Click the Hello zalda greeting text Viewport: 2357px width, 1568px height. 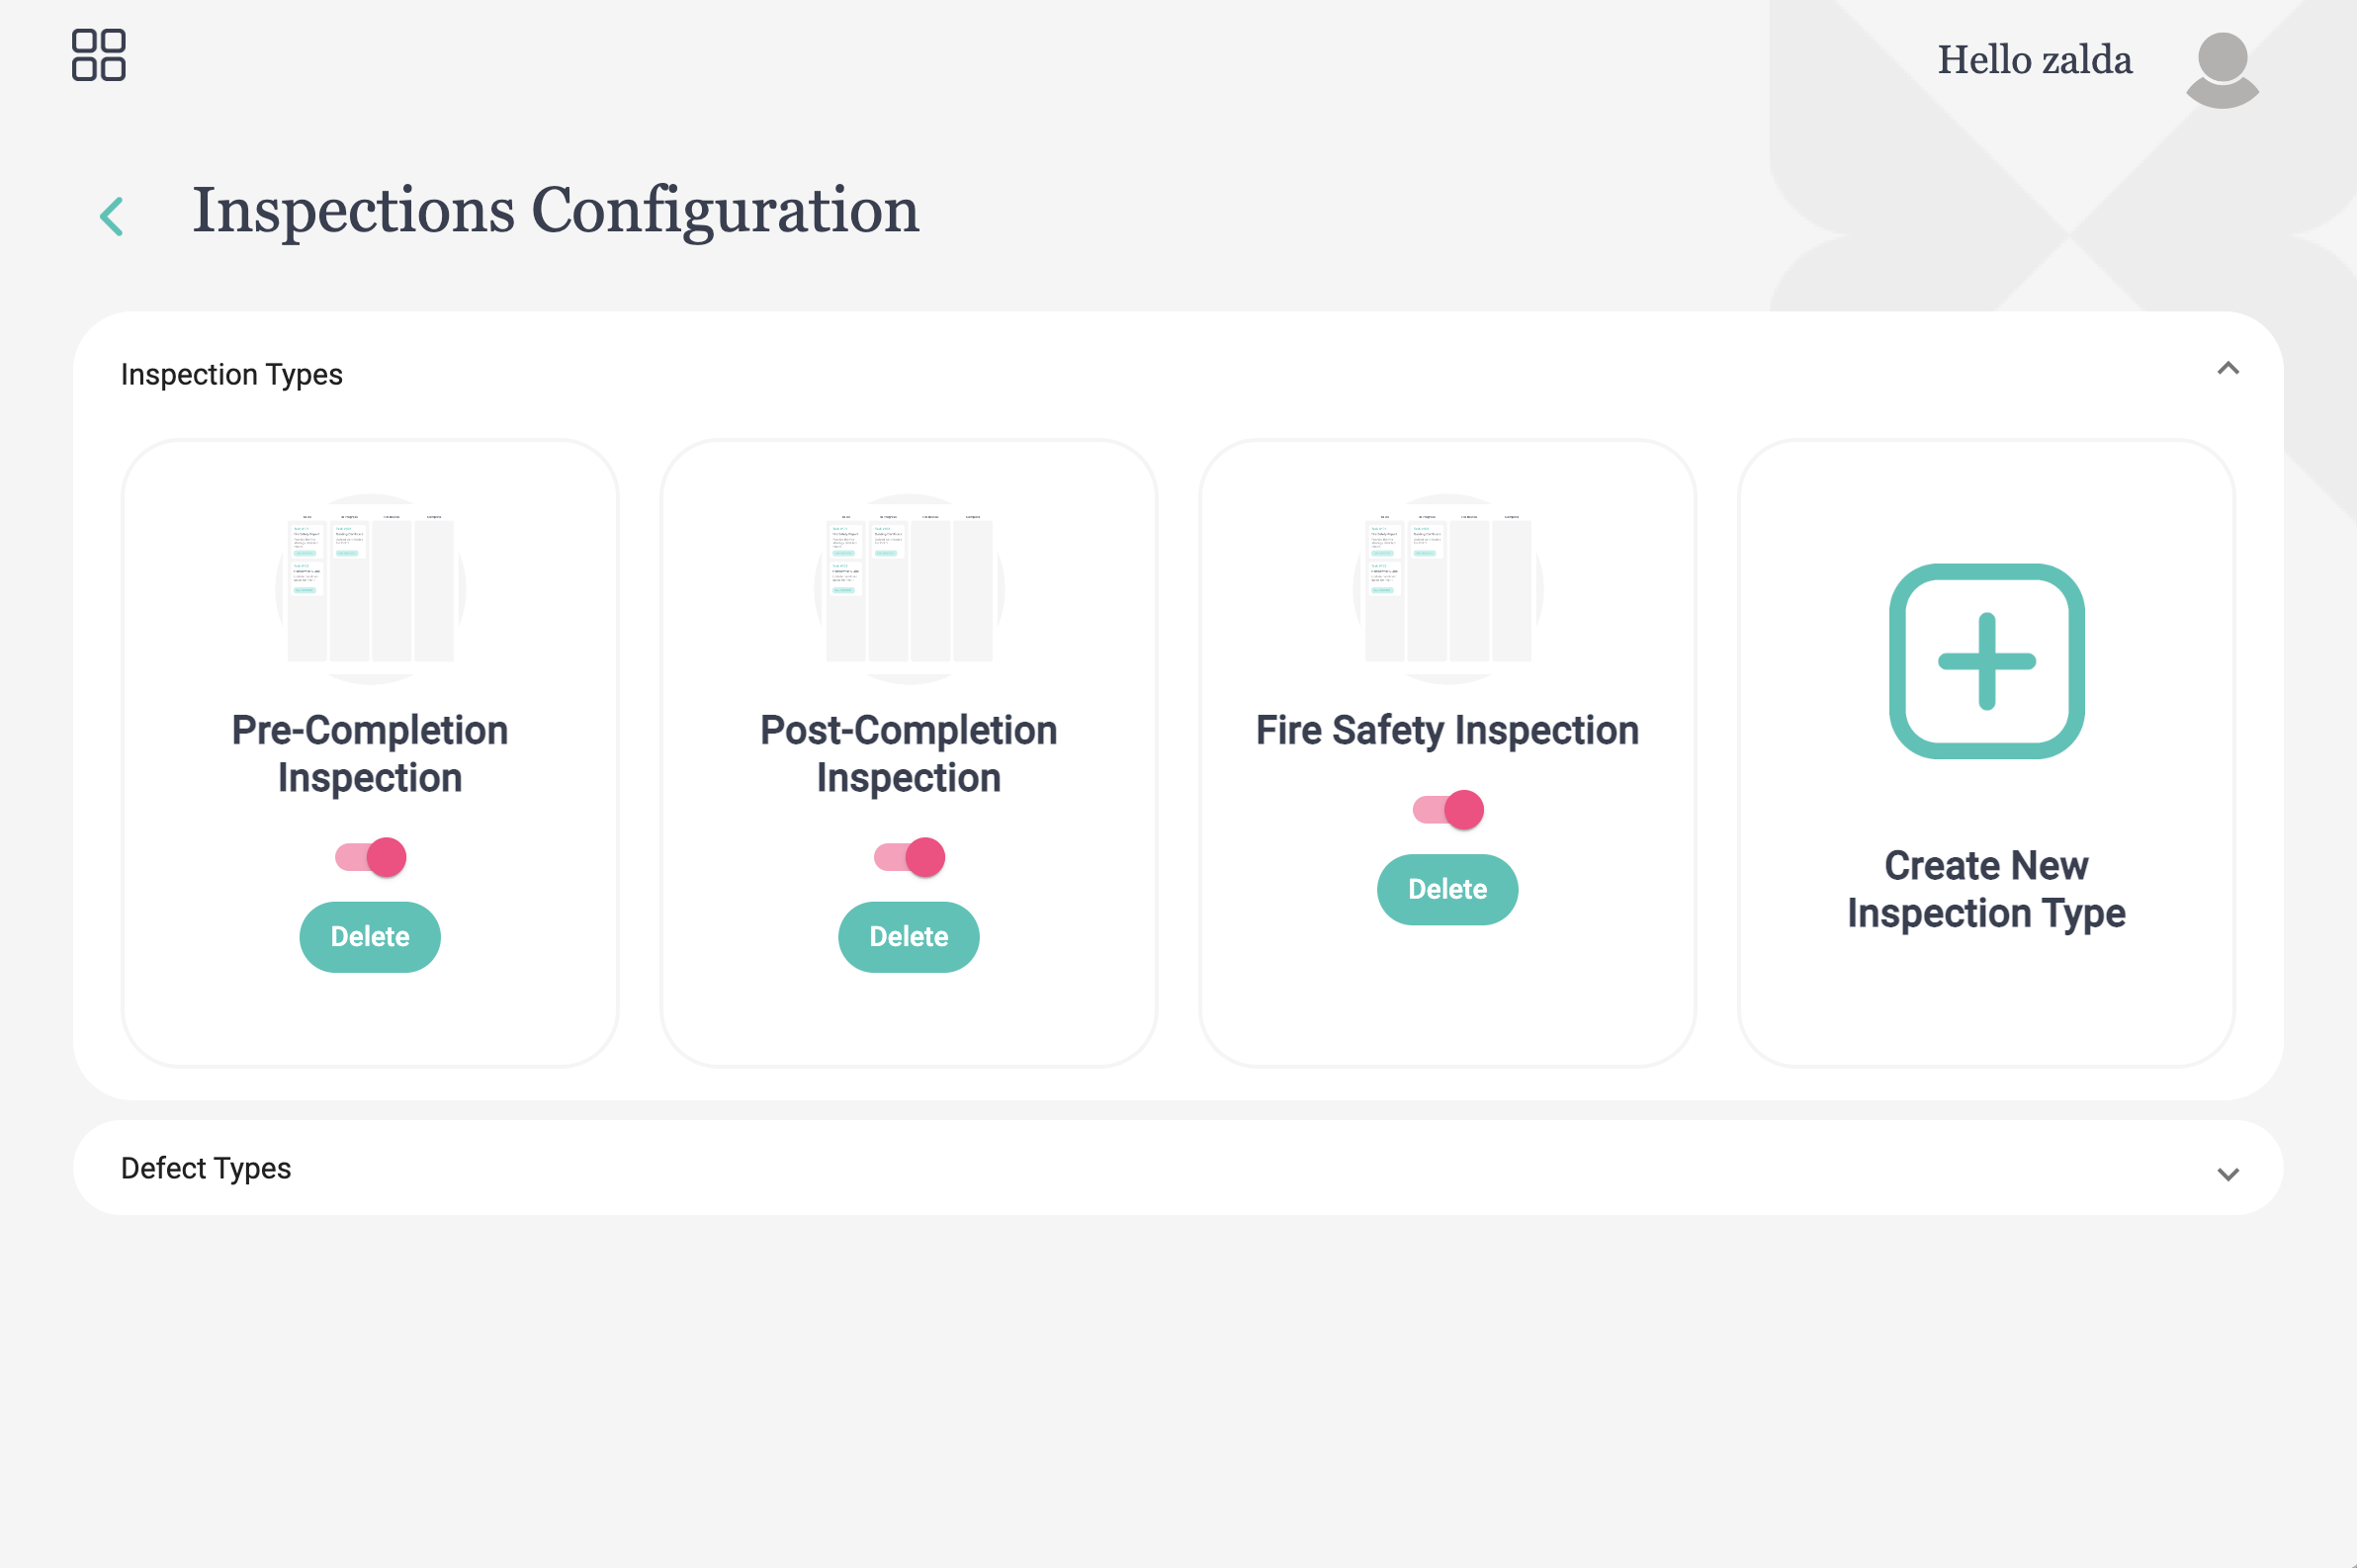click(x=2035, y=60)
